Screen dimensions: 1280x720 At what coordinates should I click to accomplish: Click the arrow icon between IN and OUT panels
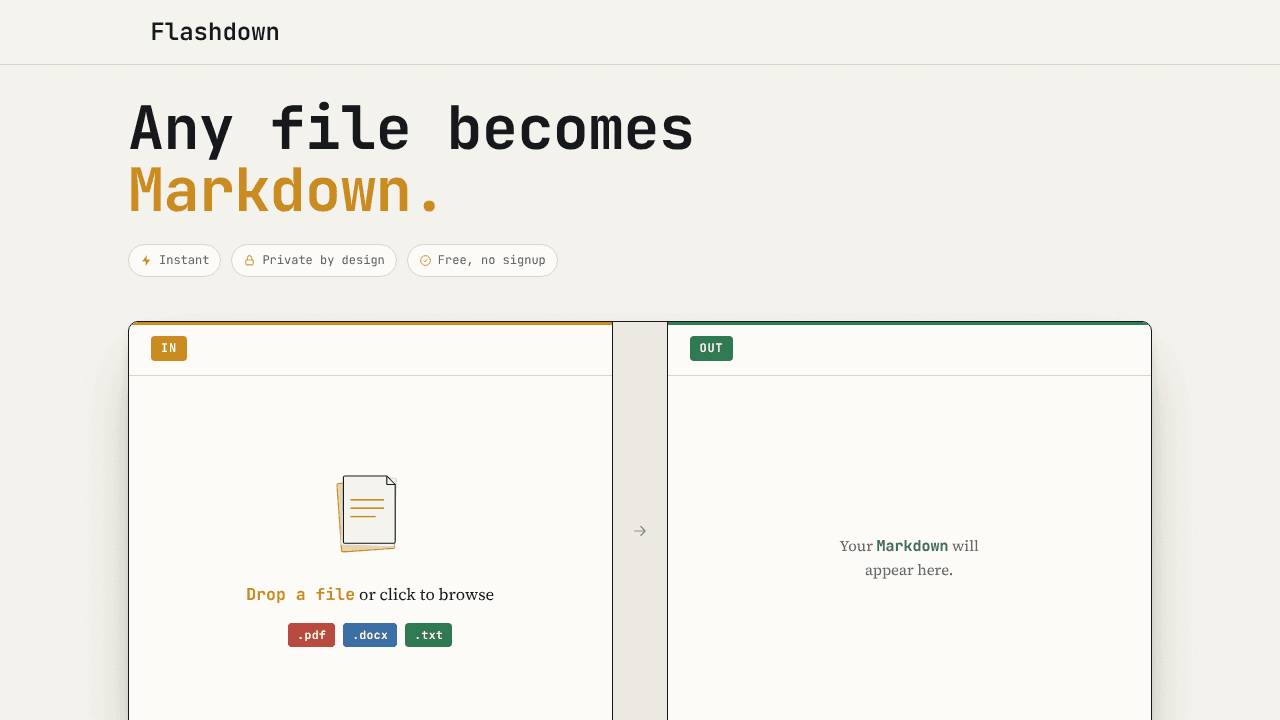pos(640,531)
